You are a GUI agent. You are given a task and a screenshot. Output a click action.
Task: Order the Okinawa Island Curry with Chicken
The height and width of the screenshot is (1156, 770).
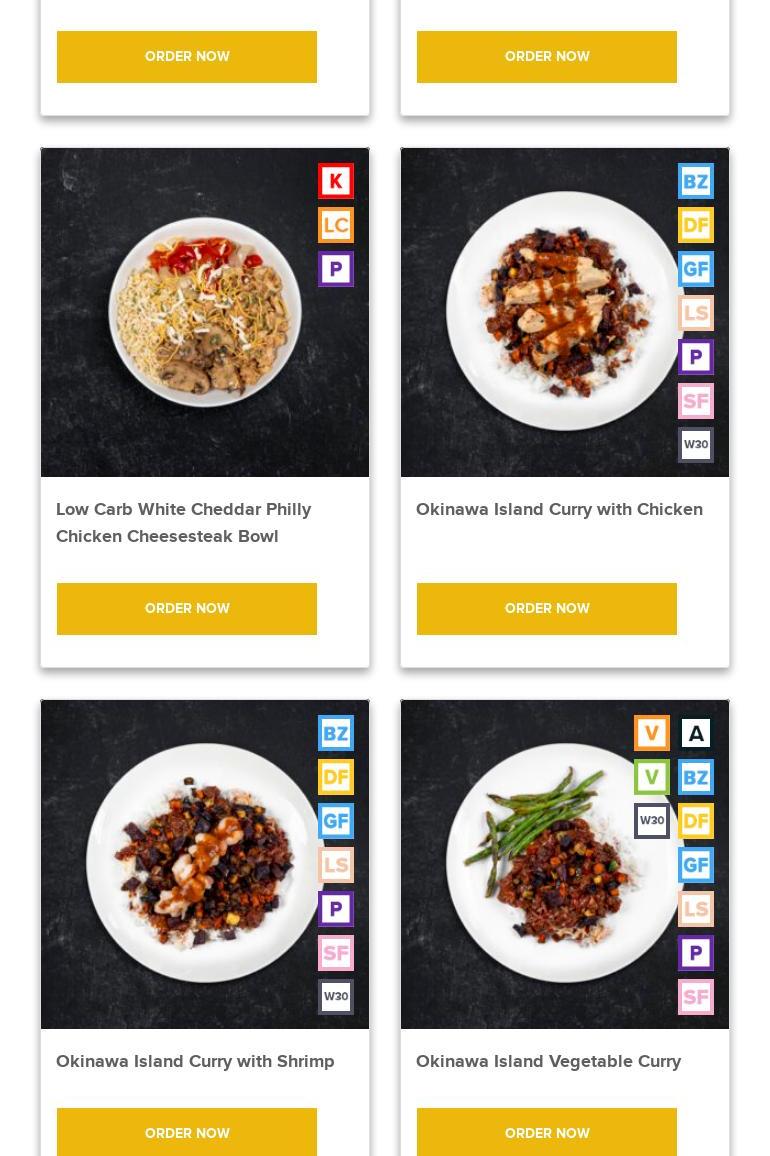[547, 609]
